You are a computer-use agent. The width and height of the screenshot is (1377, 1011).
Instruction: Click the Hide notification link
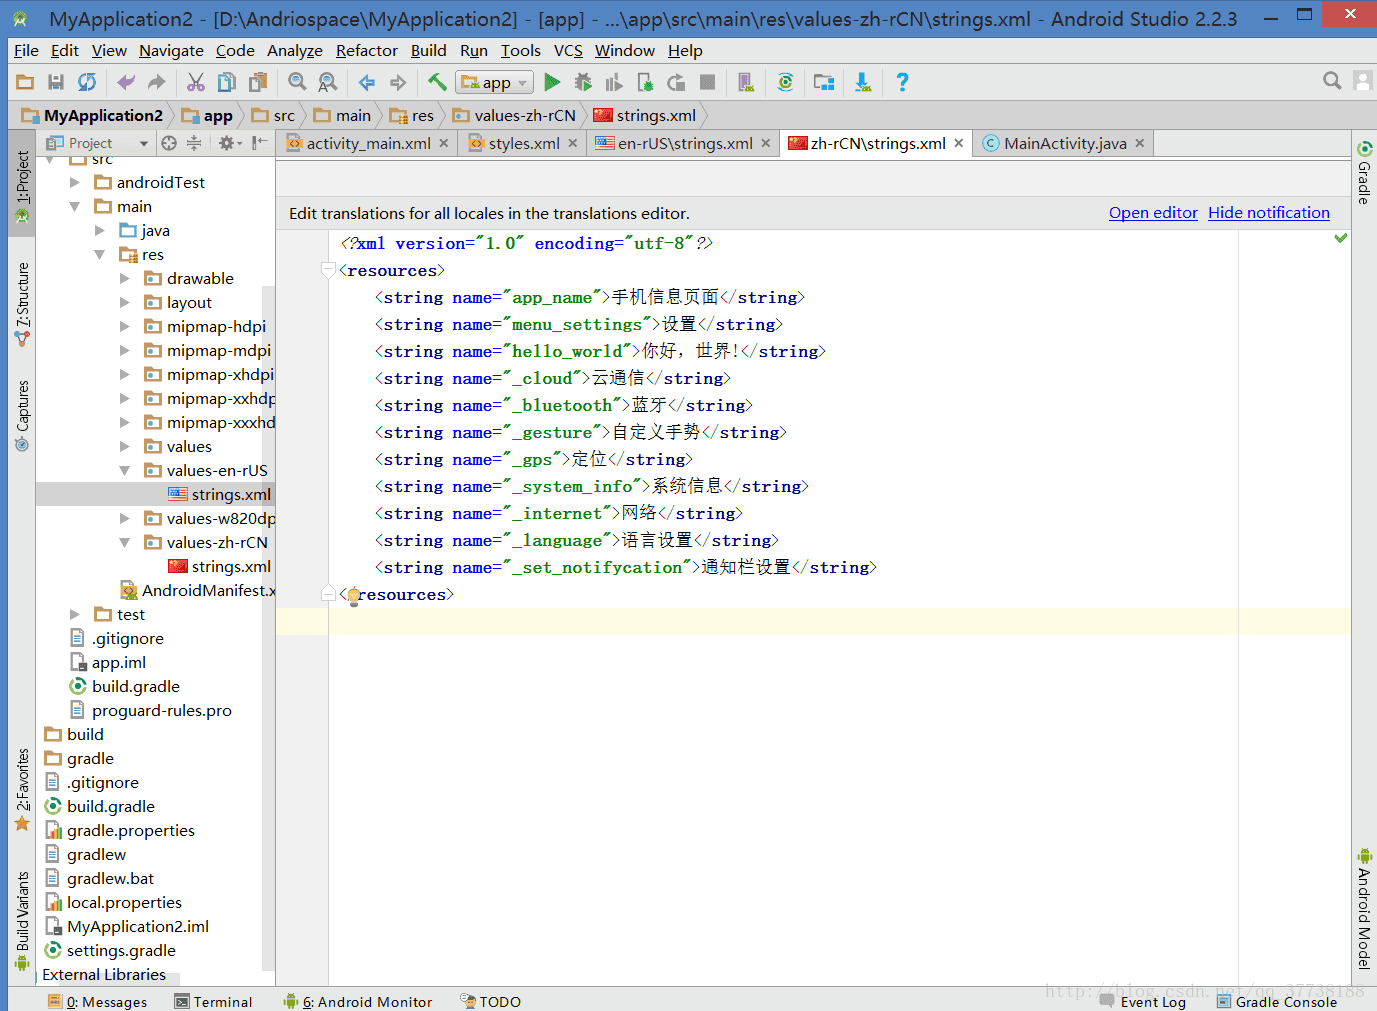(1269, 212)
